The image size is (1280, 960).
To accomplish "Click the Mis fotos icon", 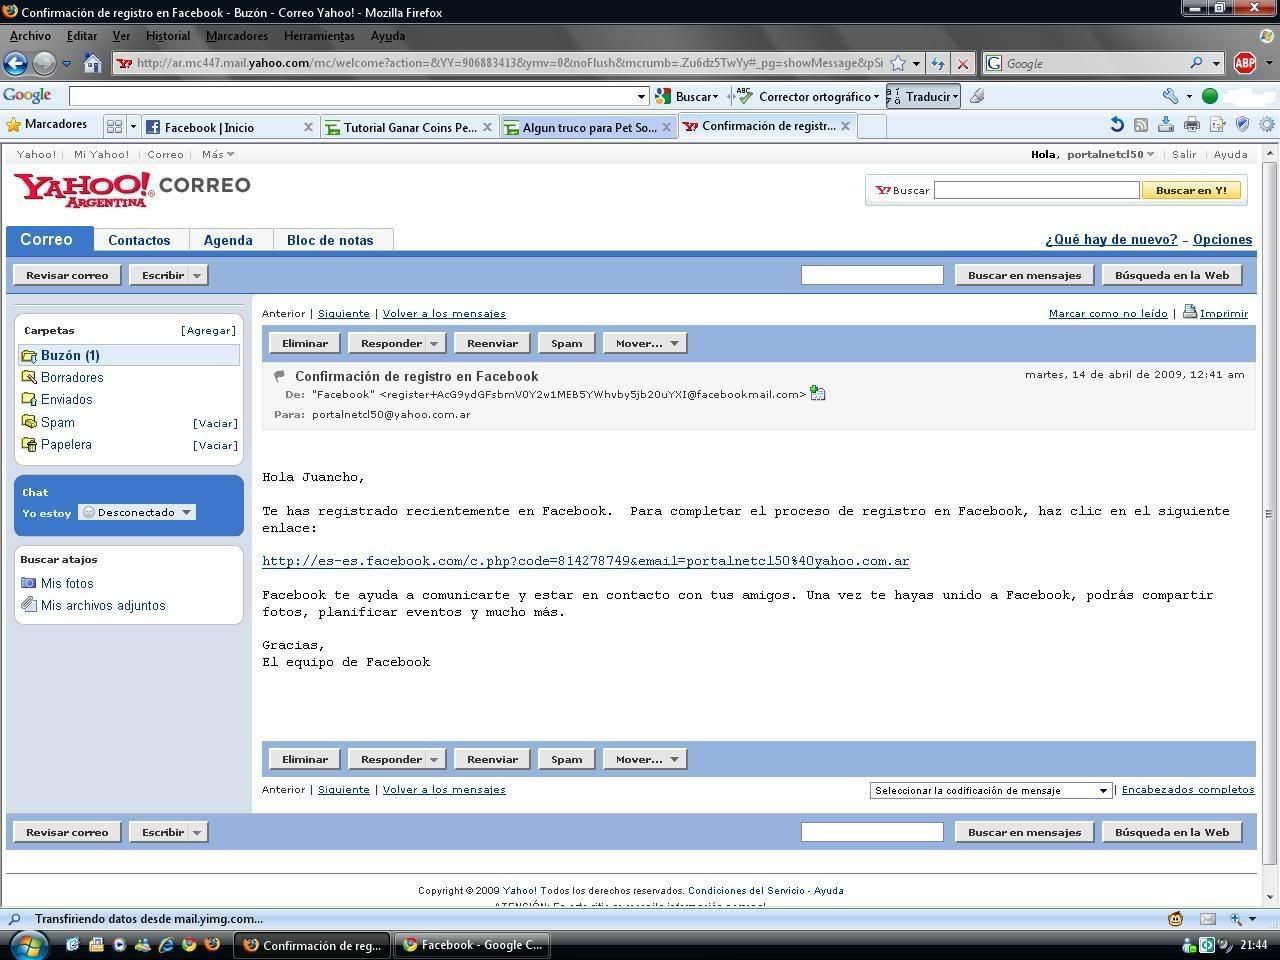I will pyautogui.click(x=29, y=583).
